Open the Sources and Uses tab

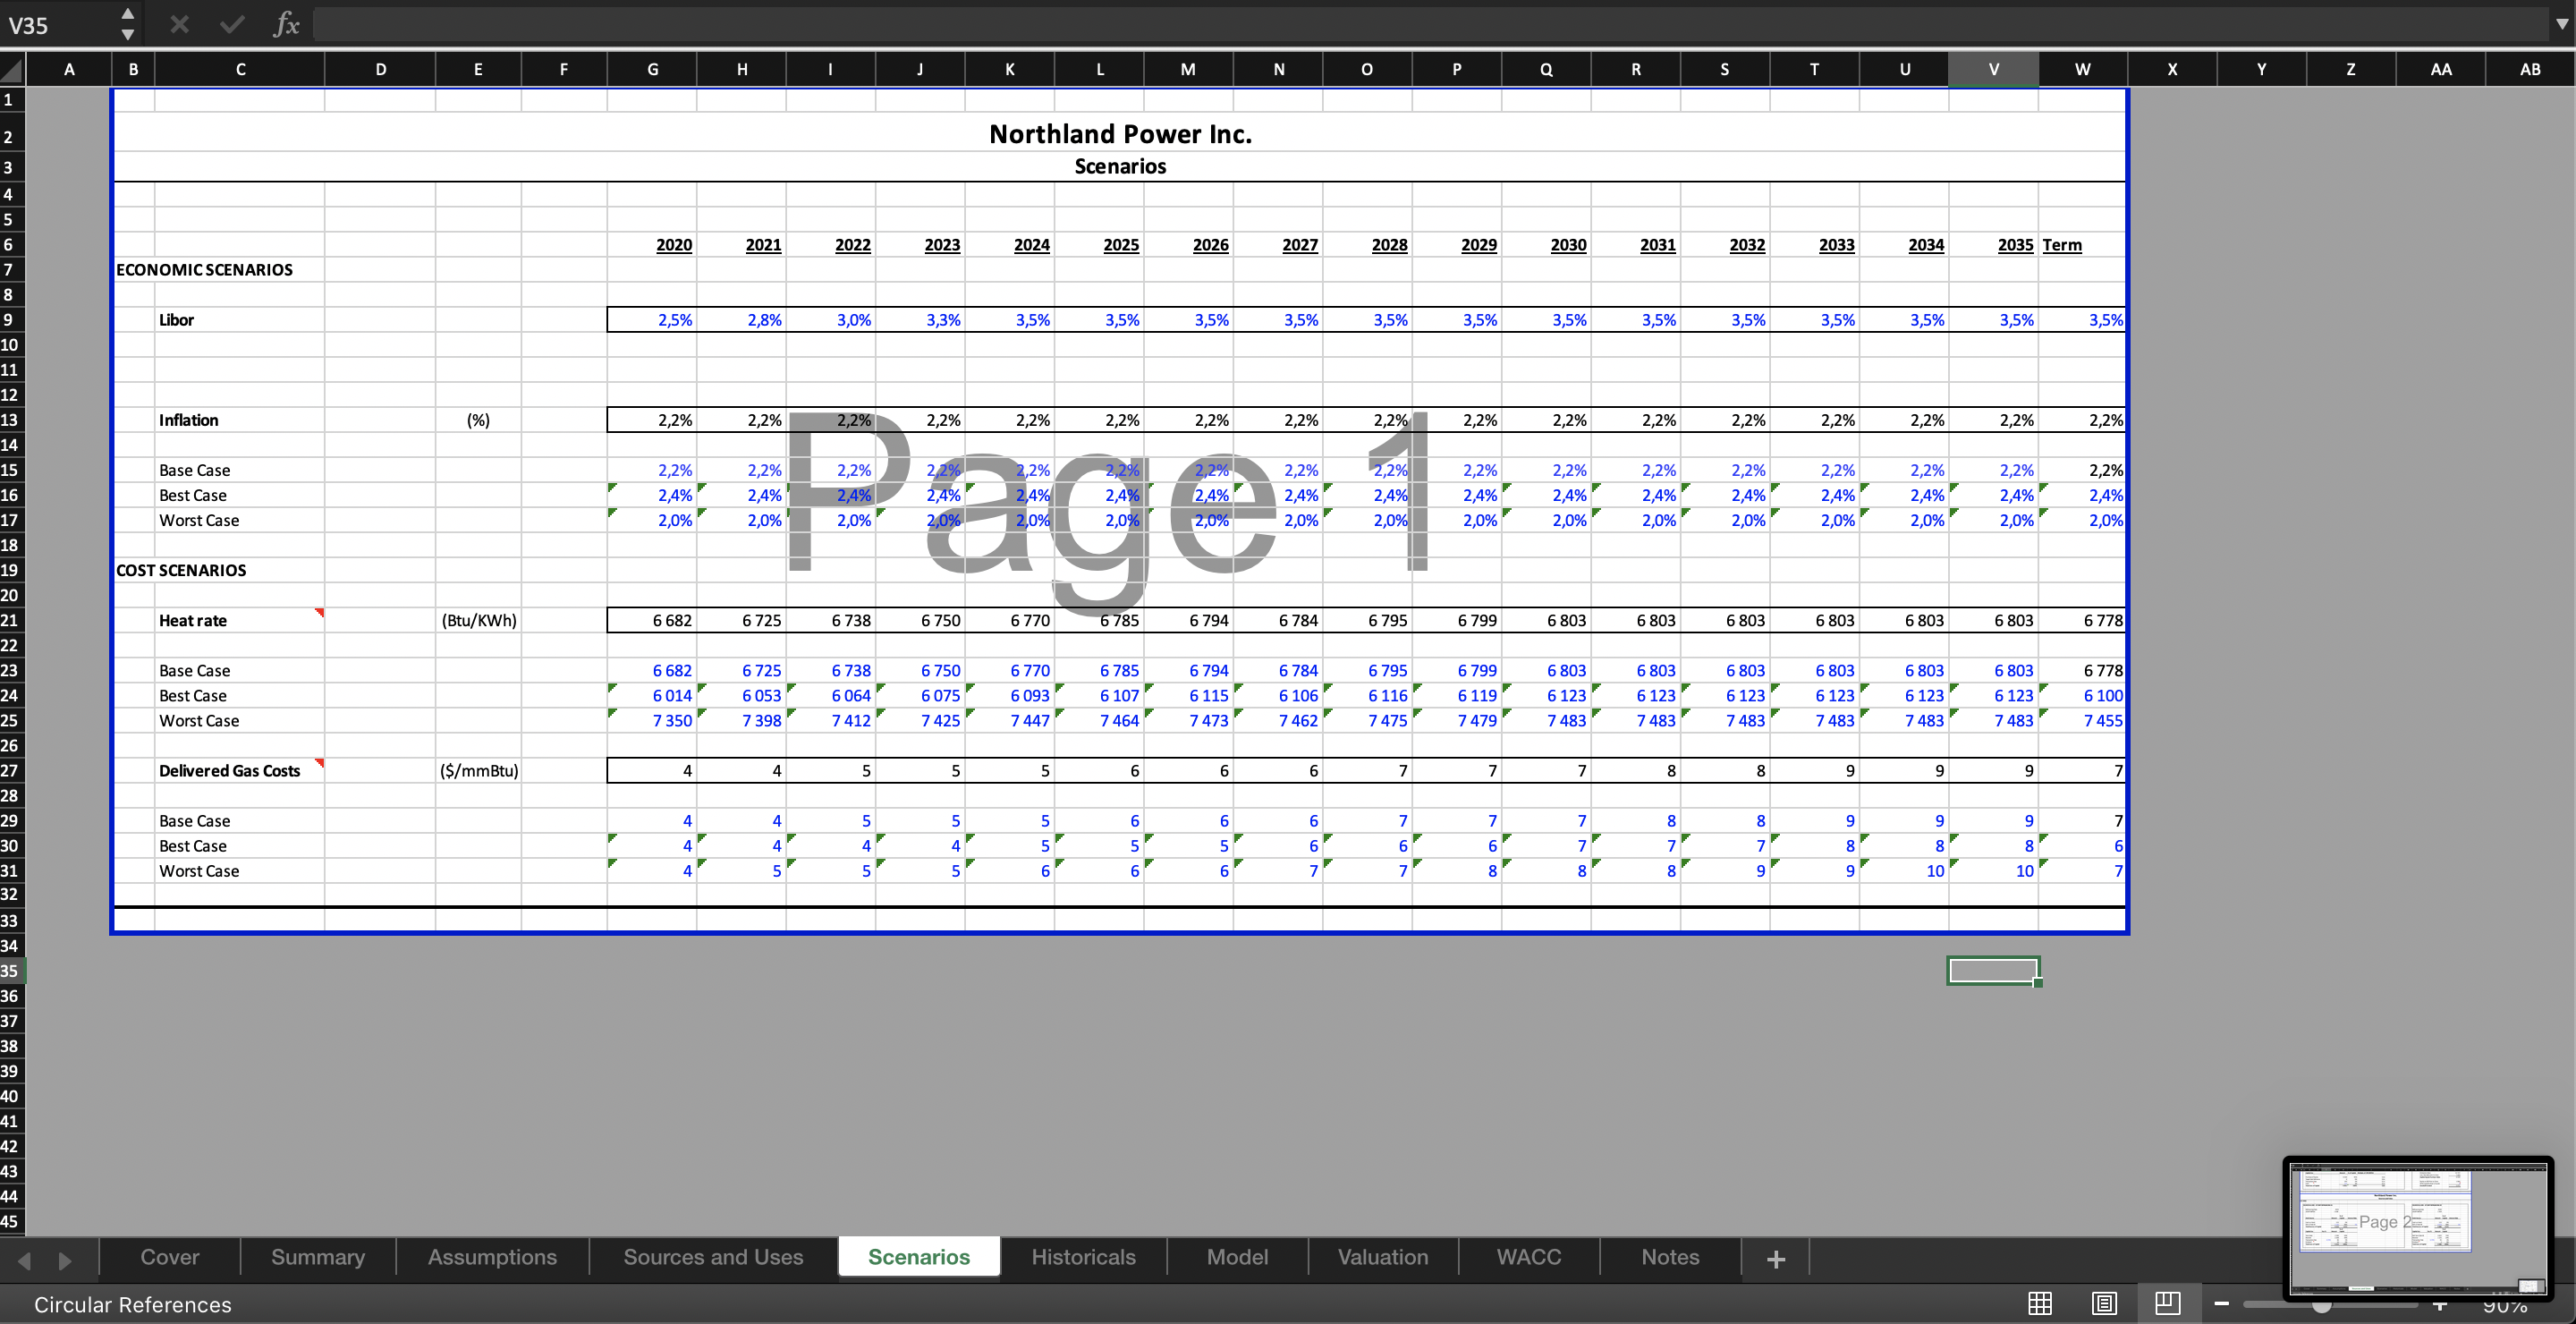[713, 1257]
